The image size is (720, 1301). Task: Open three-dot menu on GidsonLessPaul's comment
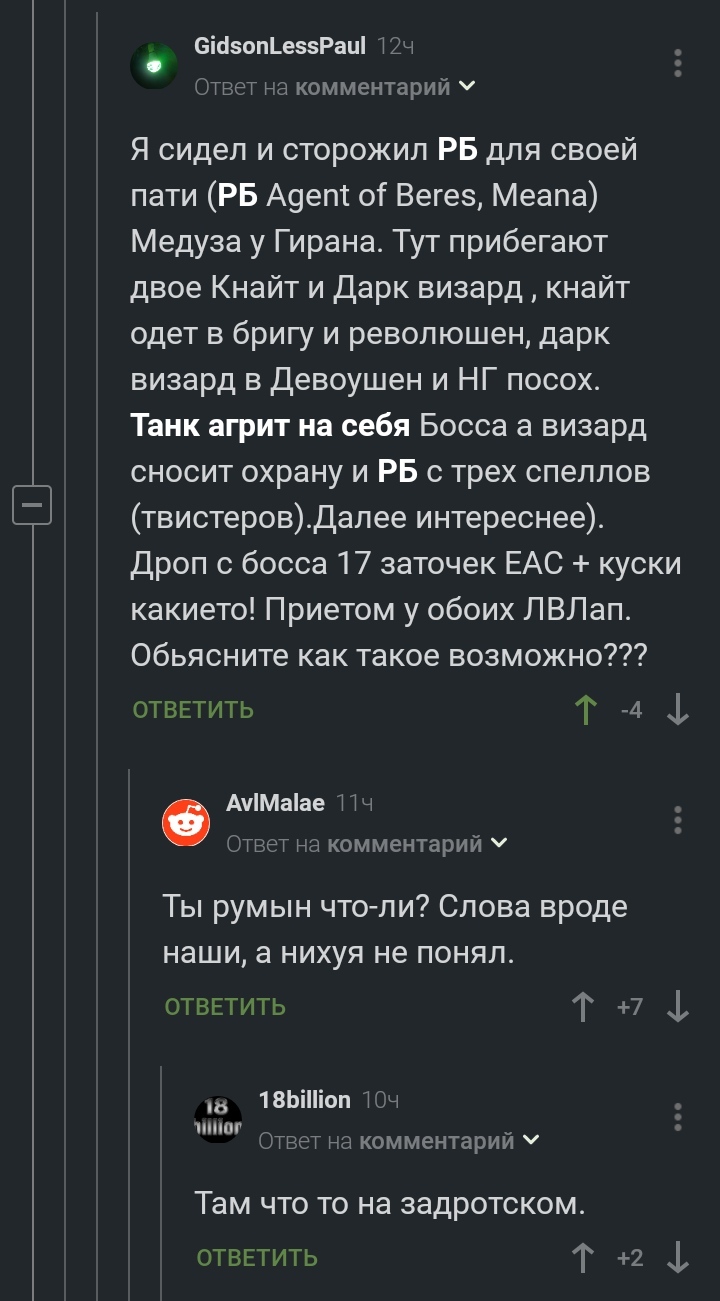point(676,61)
